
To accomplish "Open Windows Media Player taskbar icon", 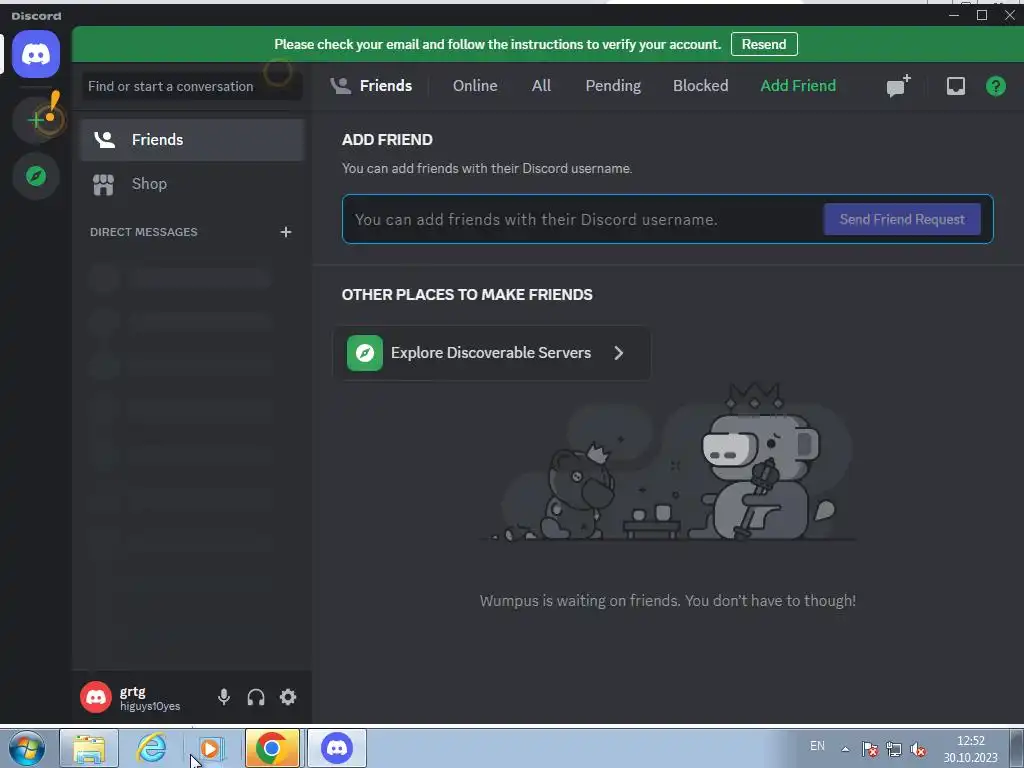I will [x=211, y=748].
